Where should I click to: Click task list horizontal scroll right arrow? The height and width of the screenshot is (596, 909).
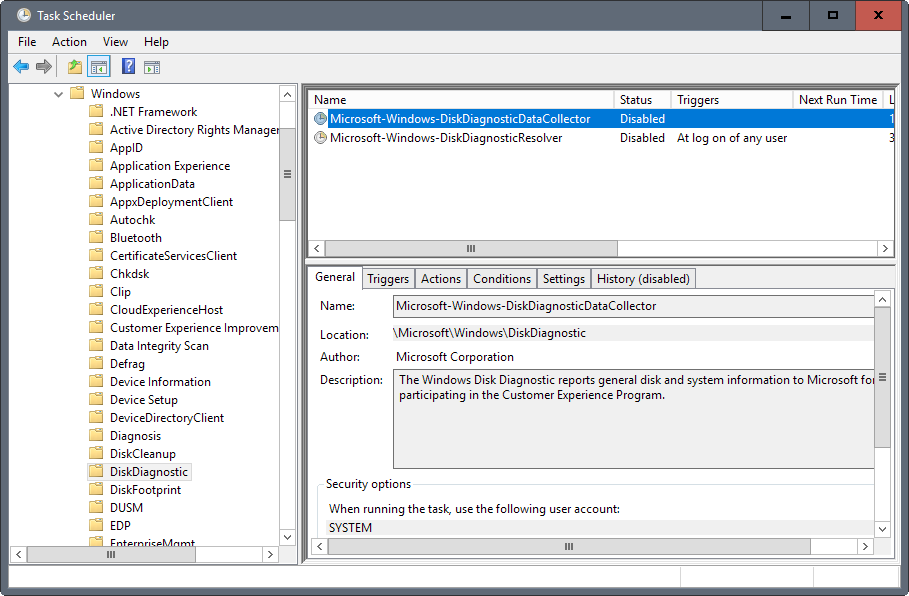[885, 249]
